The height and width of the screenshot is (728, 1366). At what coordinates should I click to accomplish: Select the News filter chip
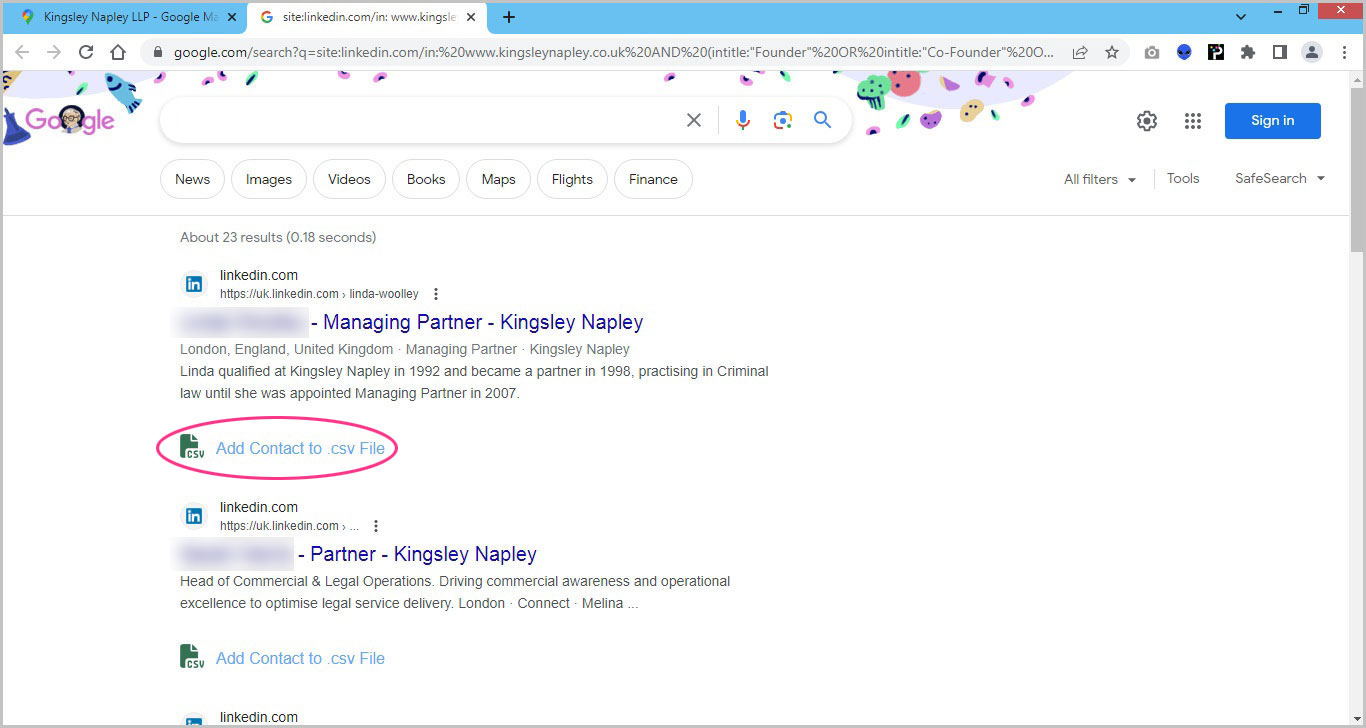coord(192,180)
